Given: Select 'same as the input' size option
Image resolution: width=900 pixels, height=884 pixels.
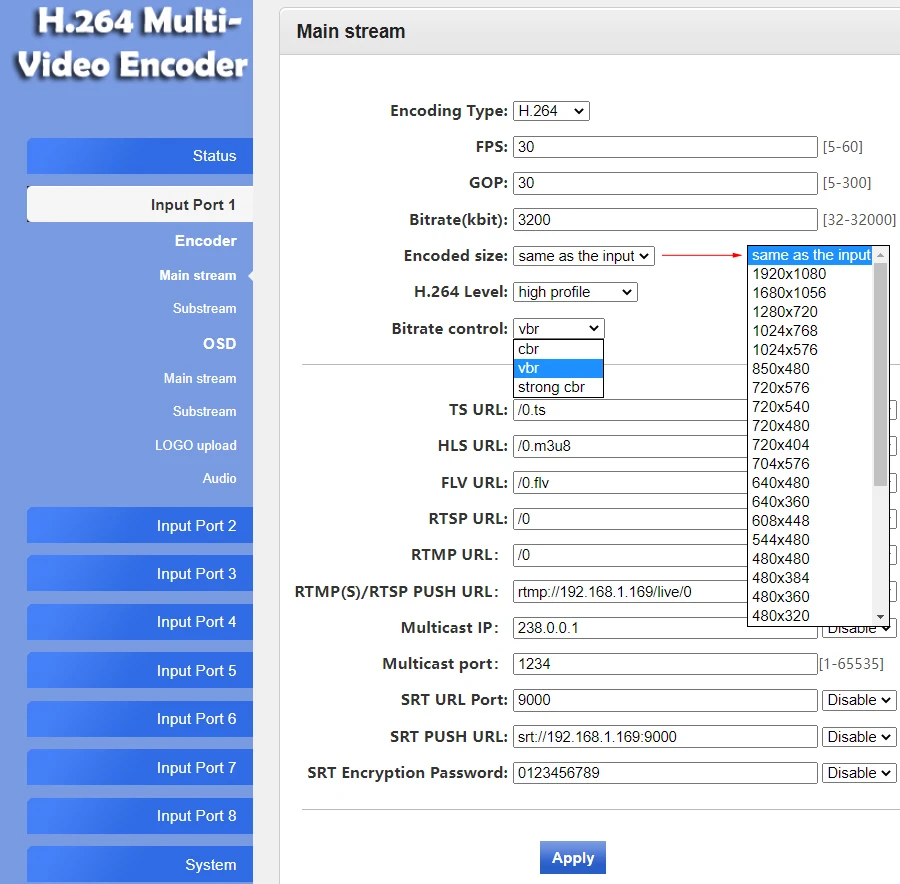Looking at the screenshot, I should pos(810,255).
